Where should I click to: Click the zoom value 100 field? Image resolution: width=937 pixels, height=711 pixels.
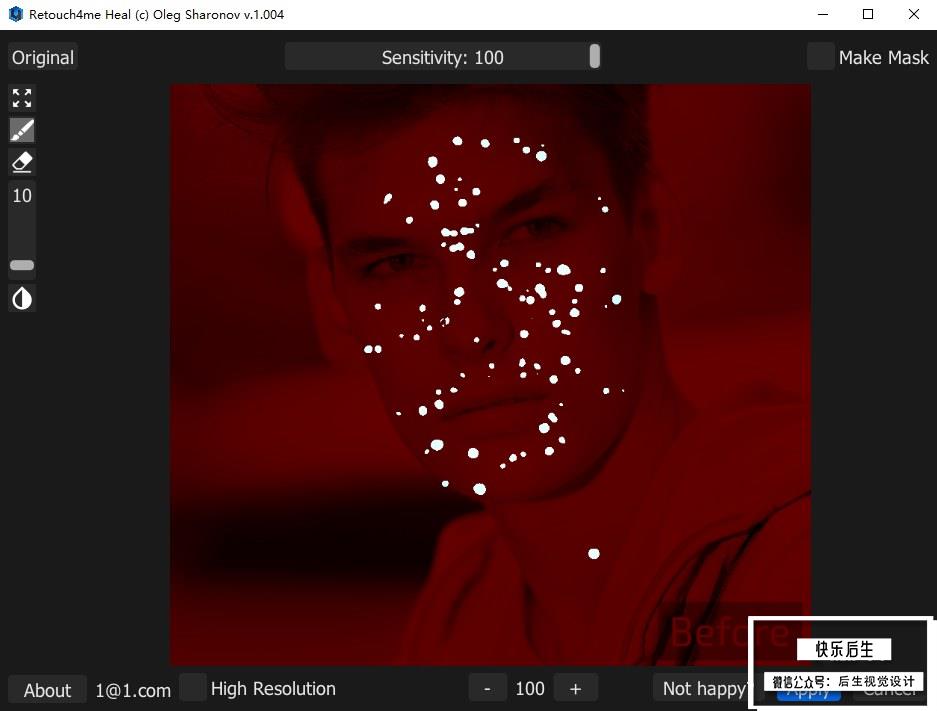pos(530,689)
